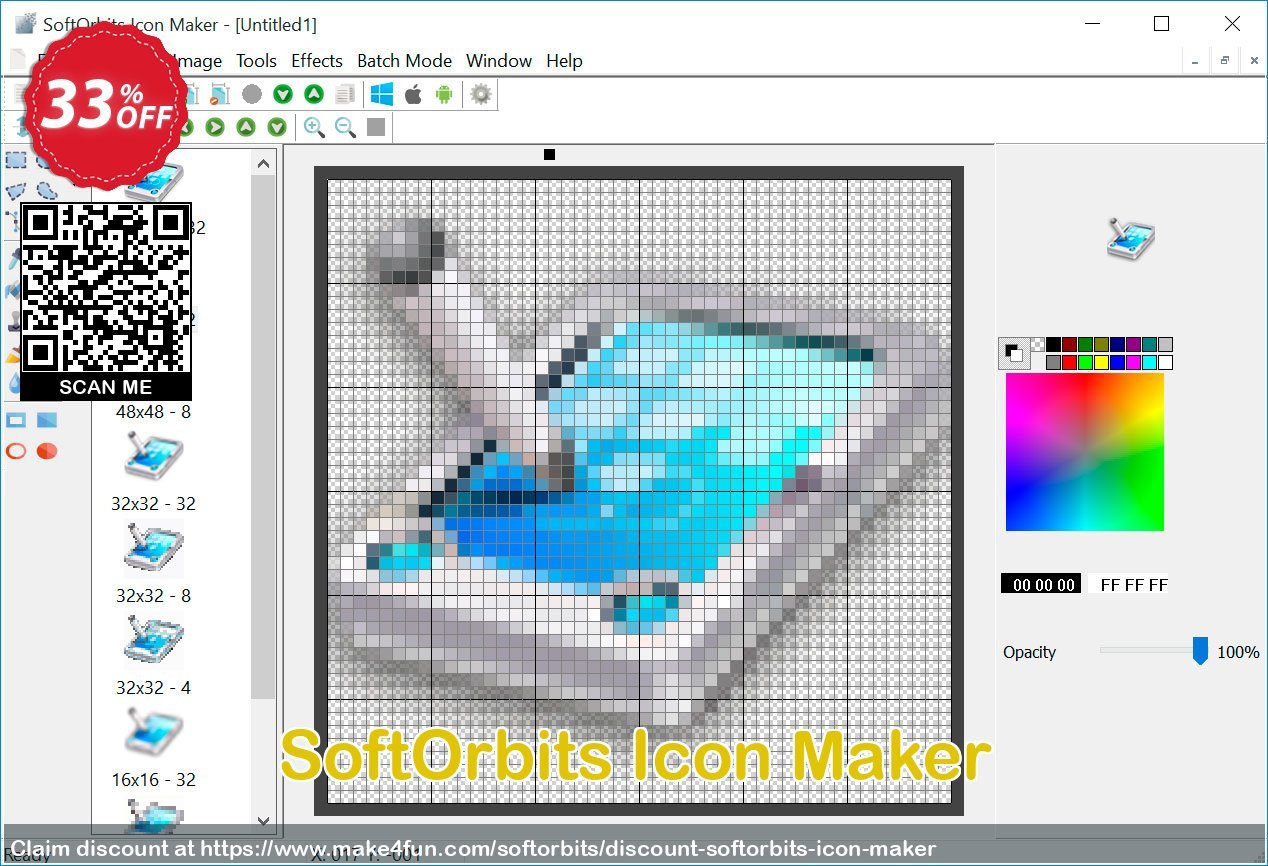The width and height of the screenshot is (1268, 866).
Task: Select the filled ellipse shape tool
Action: tap(47, 451)
